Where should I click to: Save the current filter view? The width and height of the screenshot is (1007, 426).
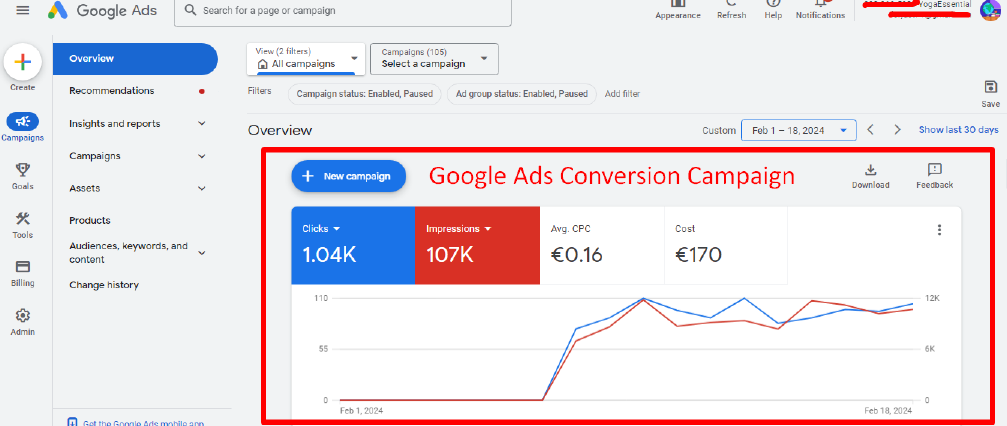(x=990, y=94)
